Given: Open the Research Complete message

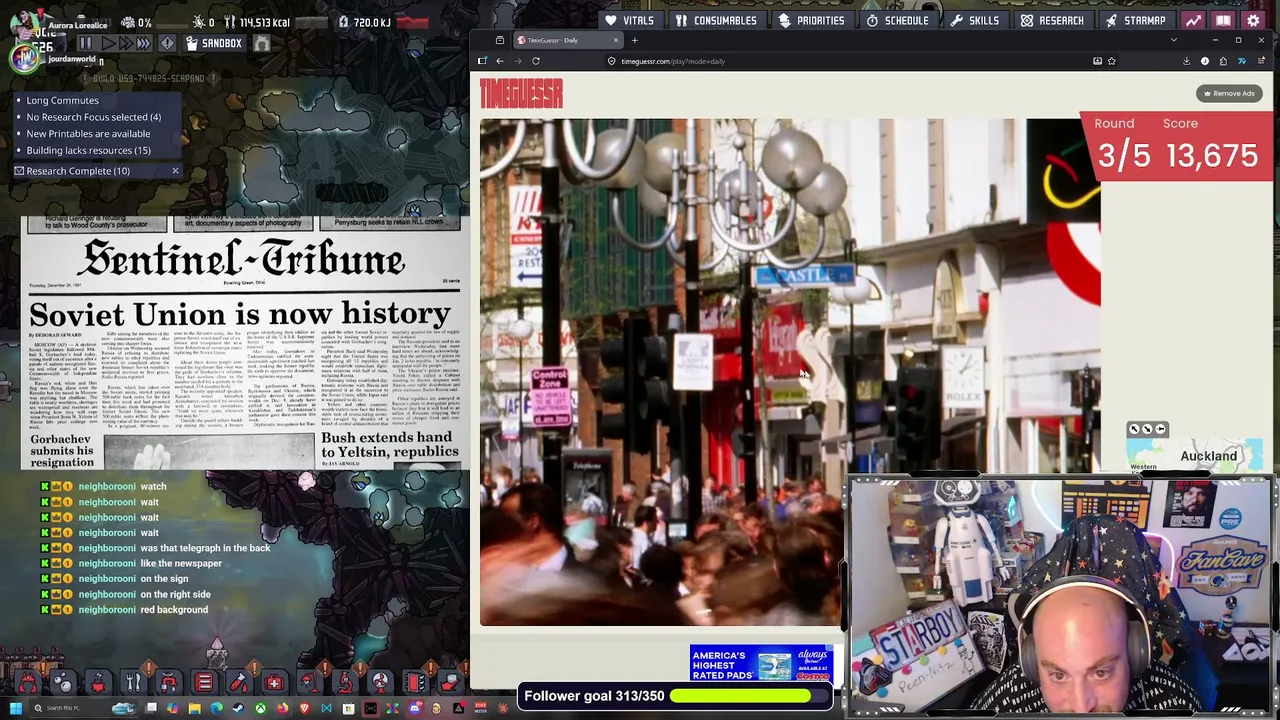Looking at the screenshot, I should pyautogui.click(x=78, y=171).
